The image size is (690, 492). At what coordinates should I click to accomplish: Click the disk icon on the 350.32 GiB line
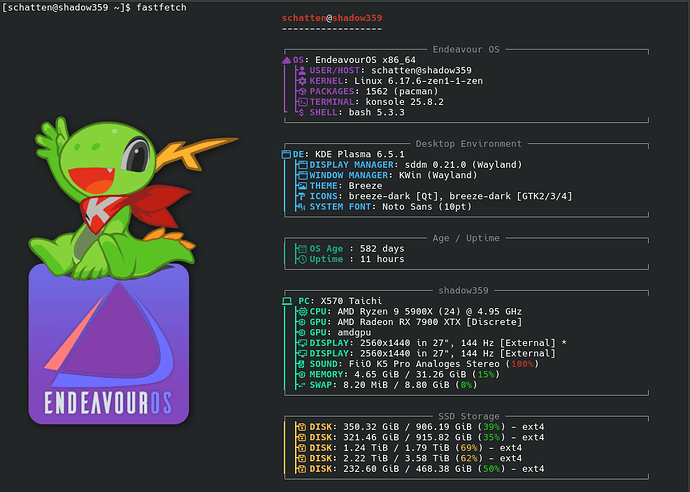point(302,426)
